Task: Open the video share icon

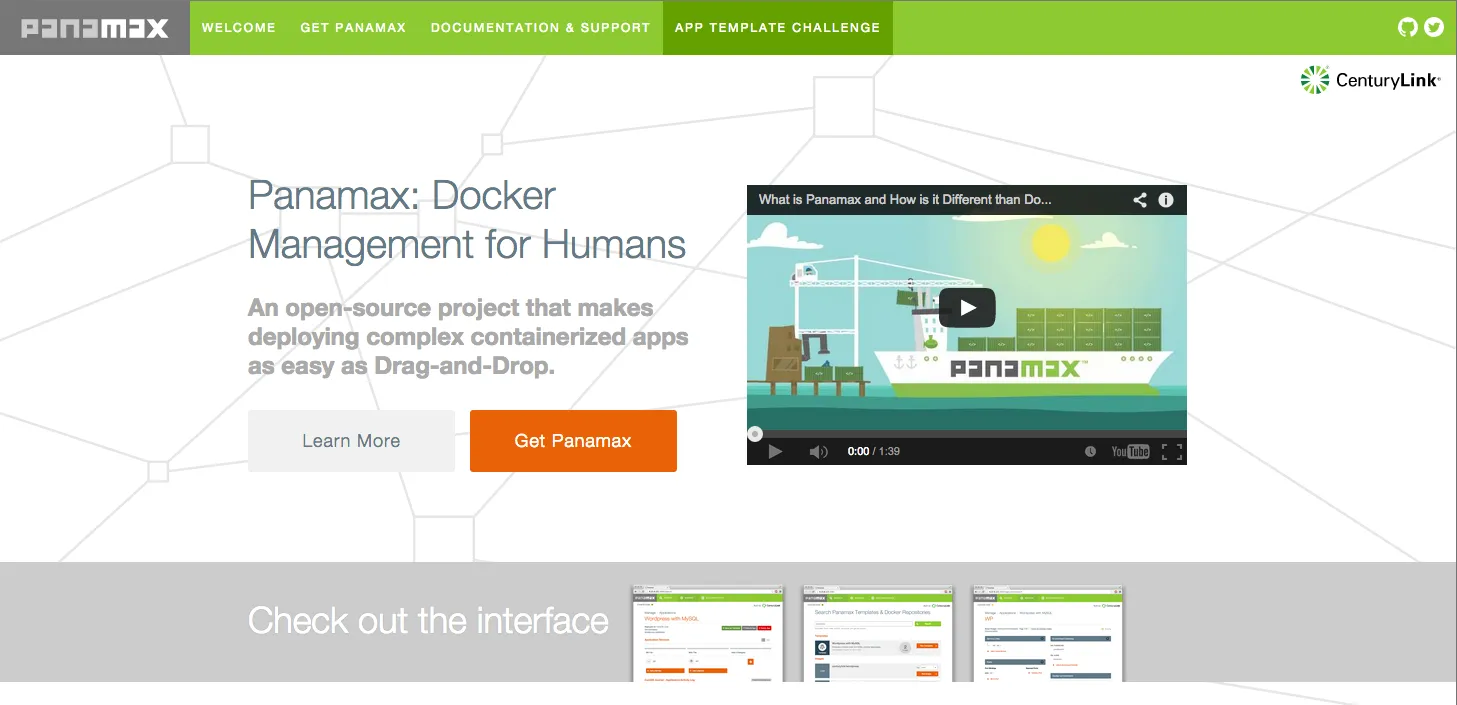Action: (1139, 199)
